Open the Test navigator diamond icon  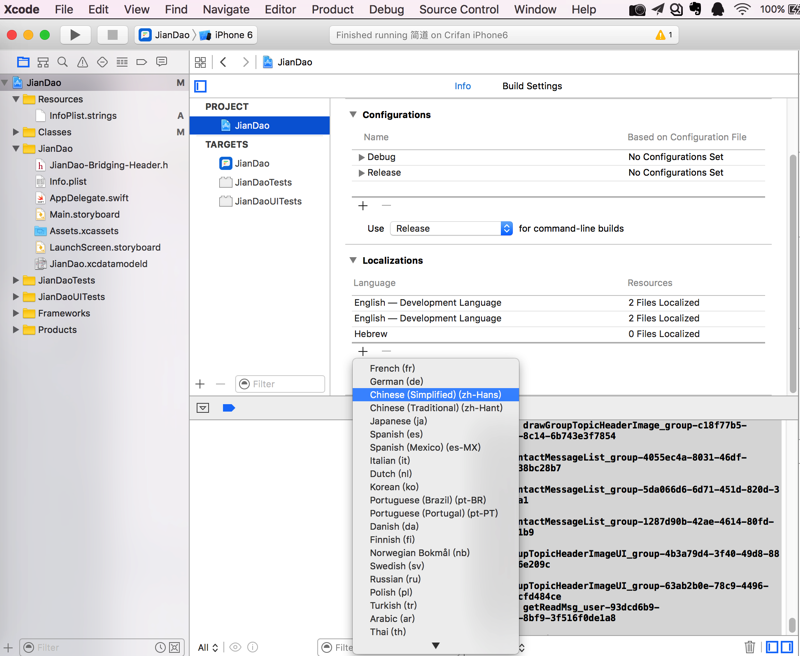(102, 62)
